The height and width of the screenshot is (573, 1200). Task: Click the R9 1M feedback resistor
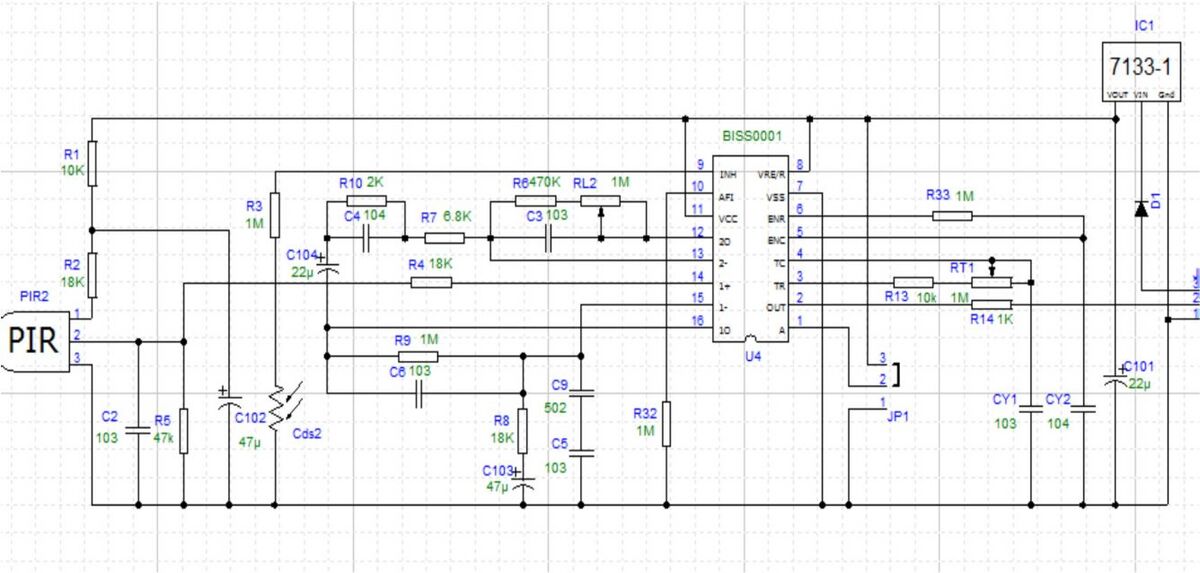pos(417,356)
